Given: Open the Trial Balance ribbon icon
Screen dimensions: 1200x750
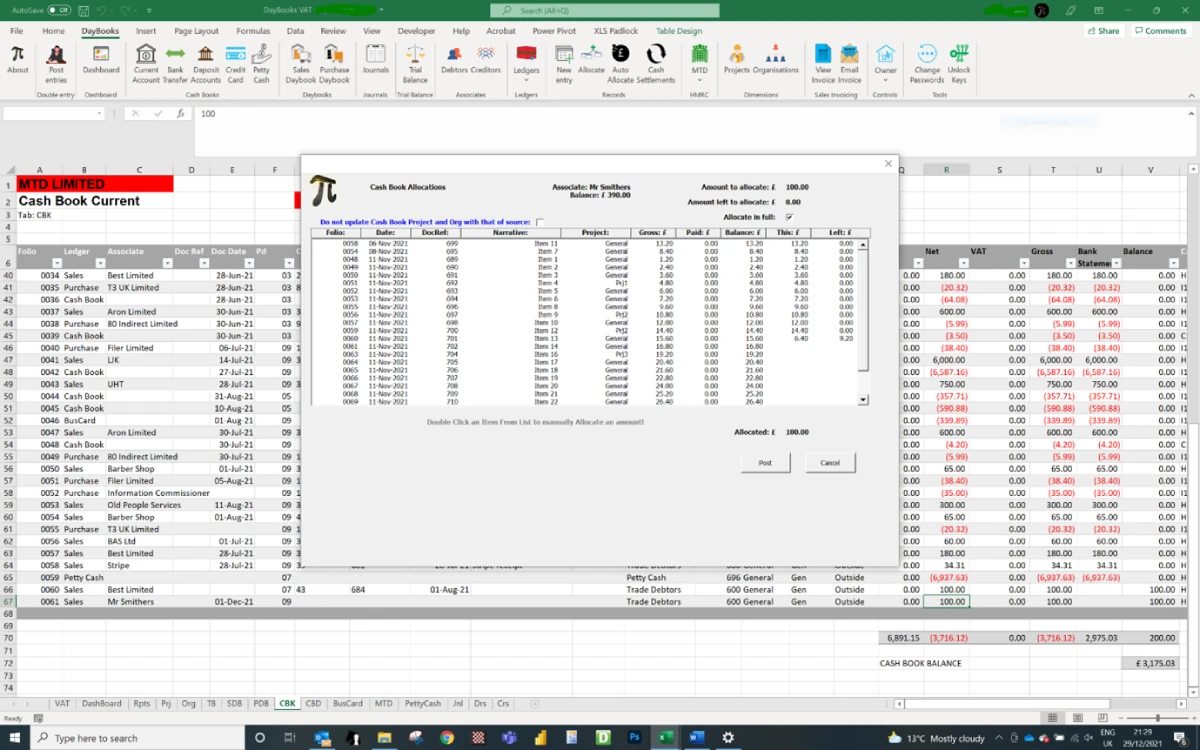Looking at the screenshot, I should (x=415, y=60).
